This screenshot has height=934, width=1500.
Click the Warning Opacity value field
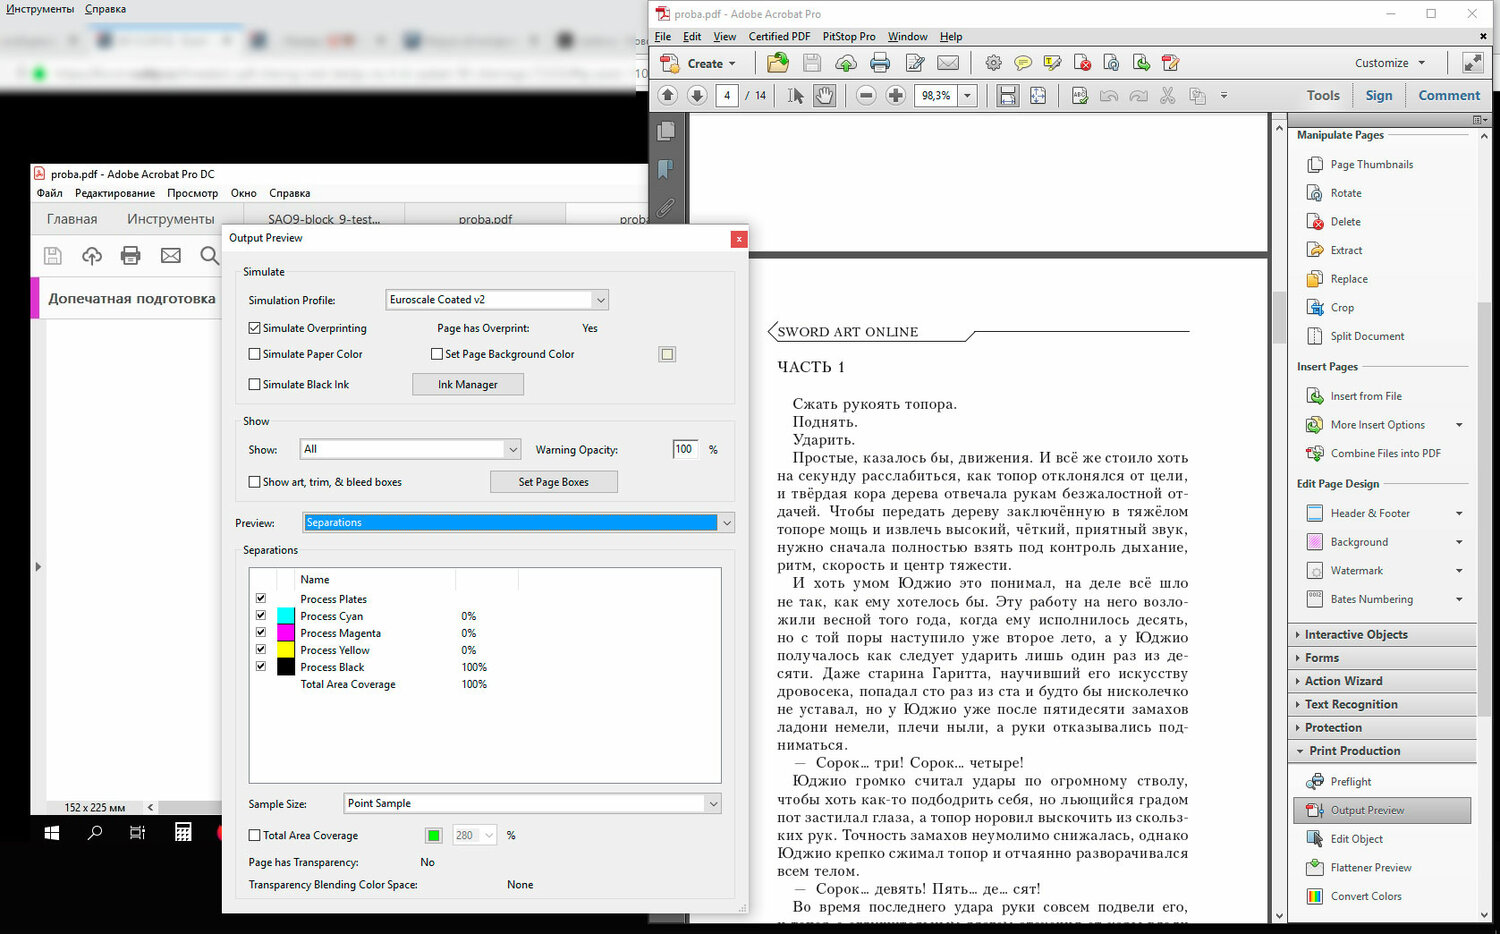[685, 449]
